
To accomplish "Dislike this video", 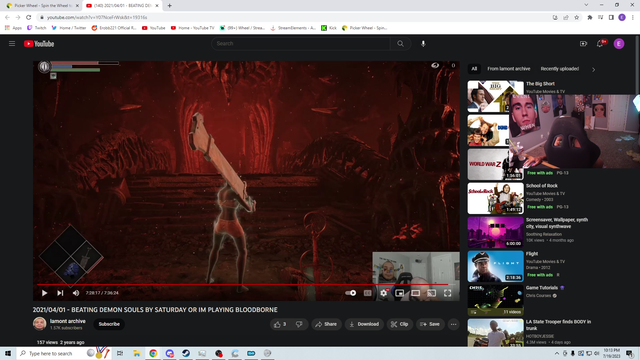I will (x=299, y=324).
